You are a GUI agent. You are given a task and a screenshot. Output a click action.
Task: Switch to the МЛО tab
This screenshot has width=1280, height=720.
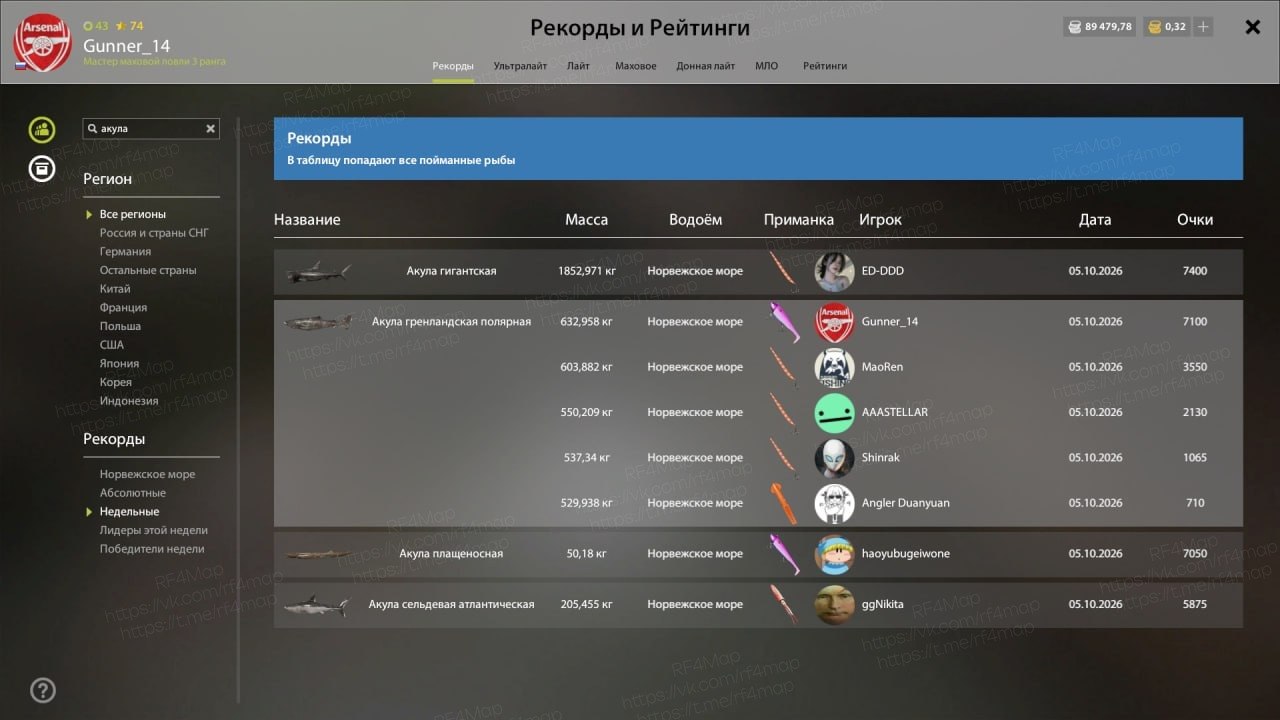(767, 66)
